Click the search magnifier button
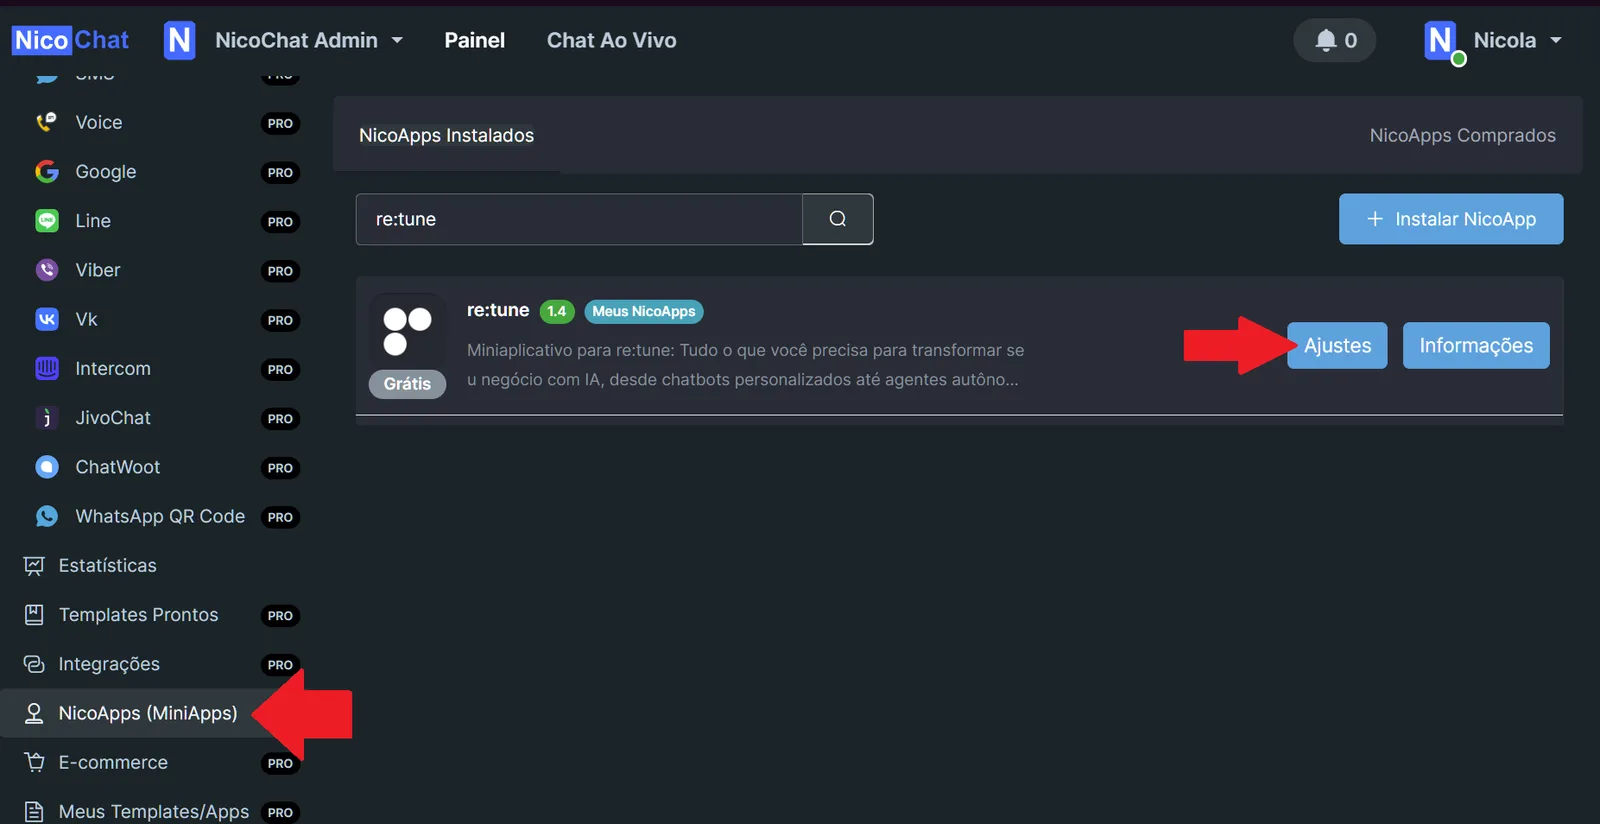This screenshot has height=824, width=1600. click(838, 219)
